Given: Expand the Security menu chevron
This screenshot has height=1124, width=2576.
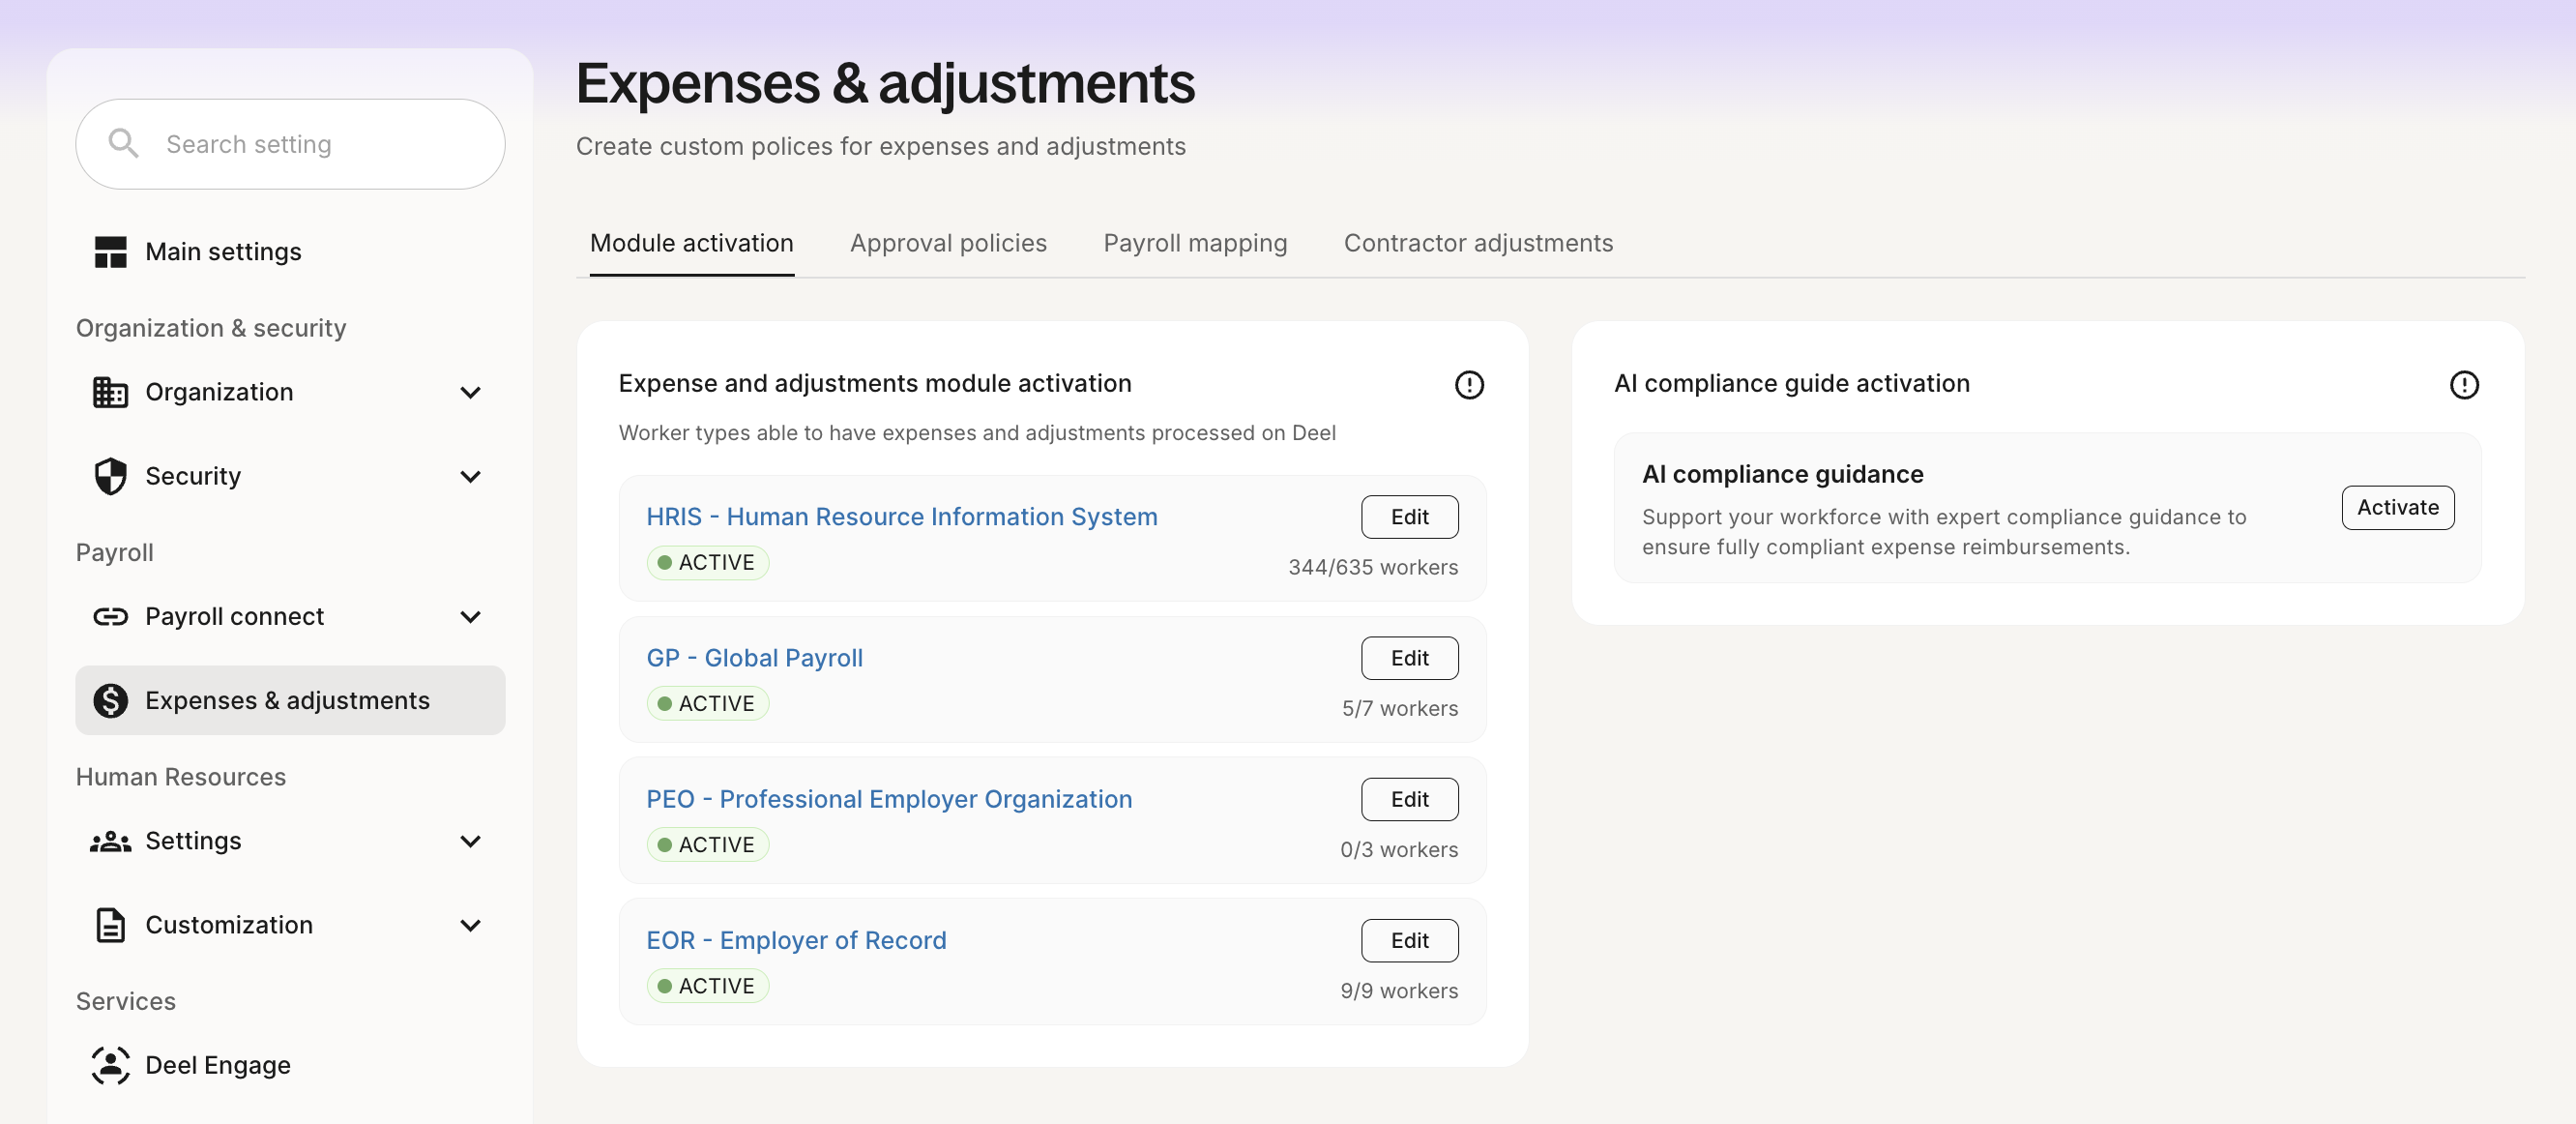Looking at the screenshot, I should click(470, 476).
